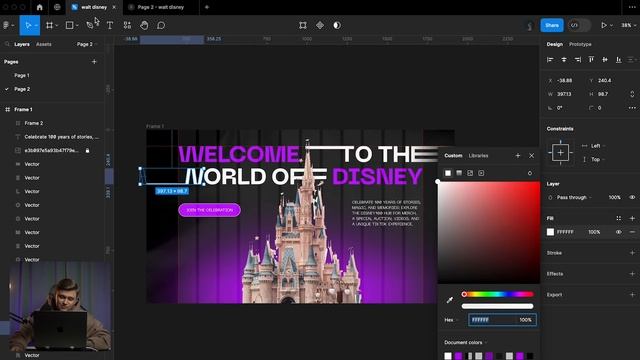Image resolution: width=640 pixels, height=360 pixels.
Task: Open the Page 2 dropdown in layers panel
Action: pyautogui.click(x=87, y=44)
